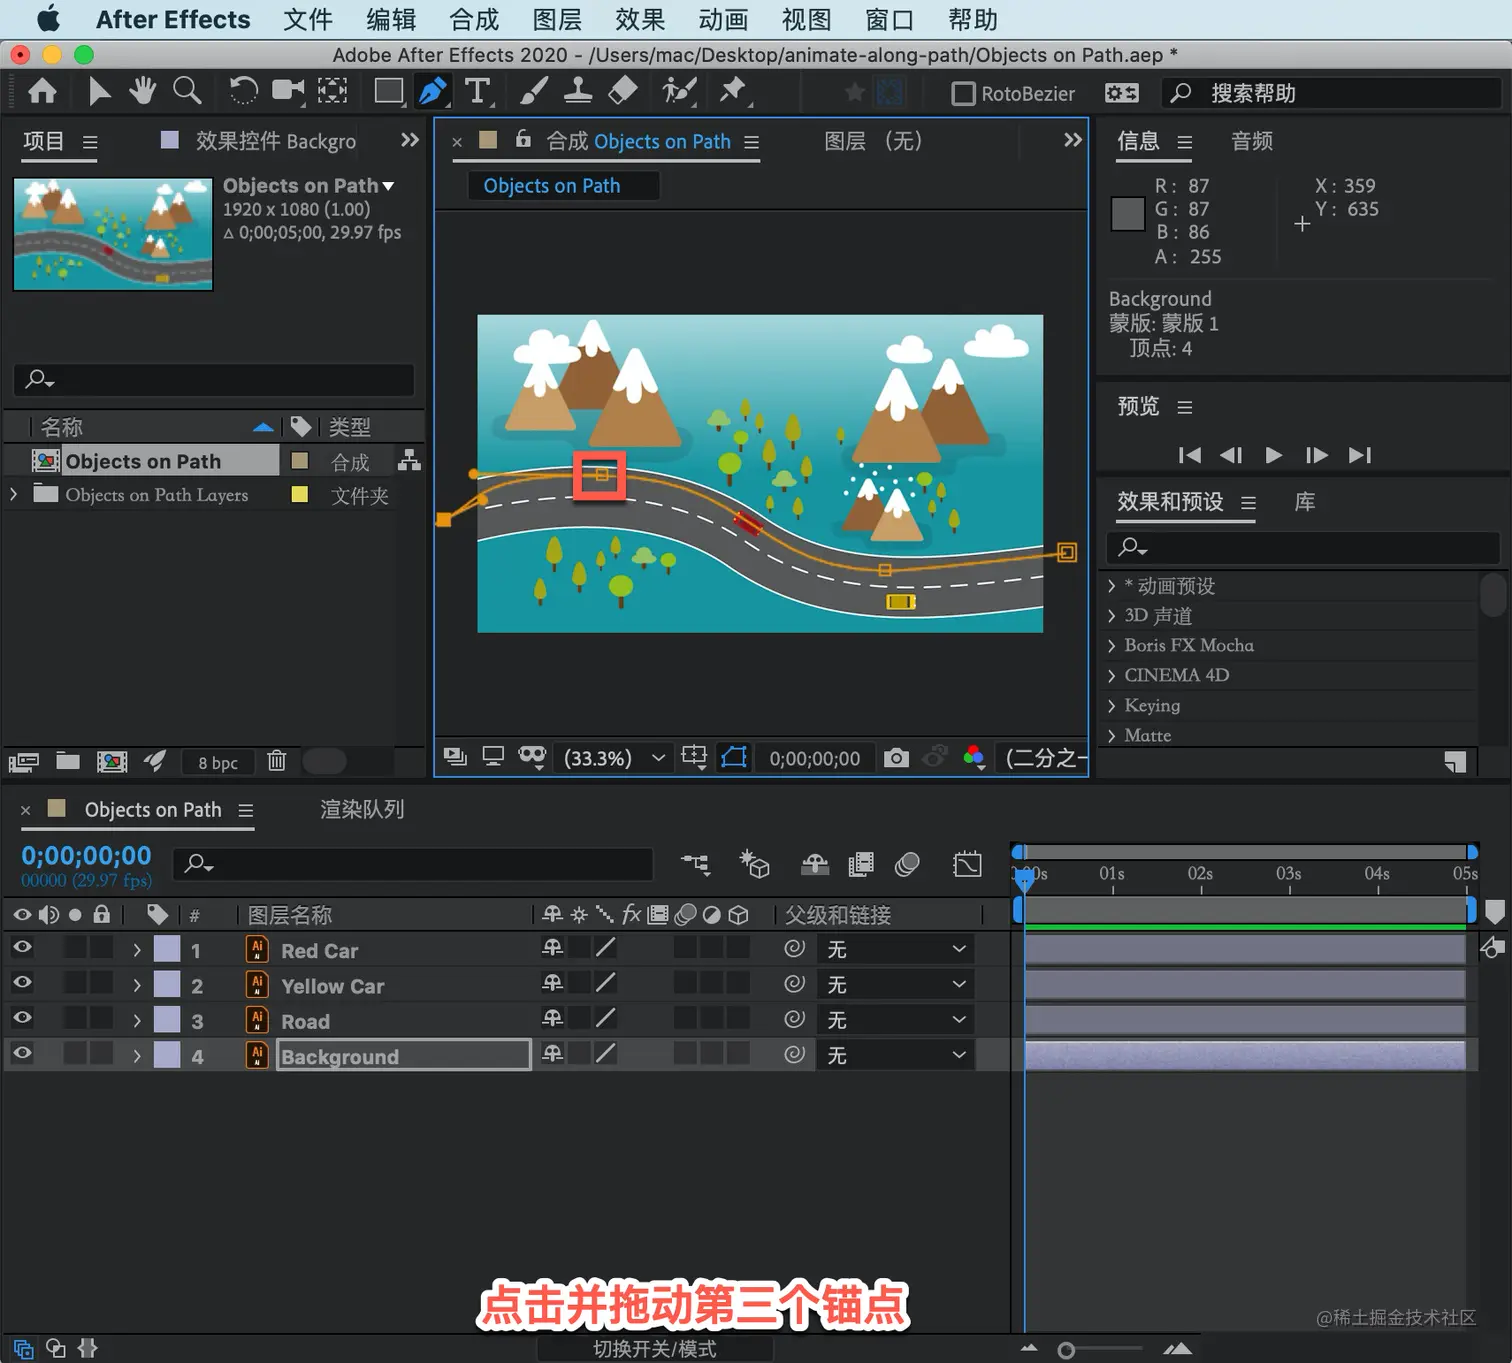1512x1363 pixels.
Task: Expand the Objects on Path Layers folder
Action: point(13,494)
